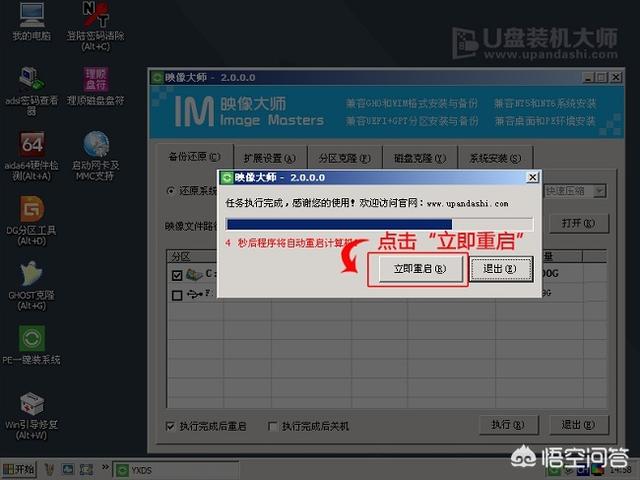Open 启动网卡及MMC支持 desktop icon
The image size is (640, 480).
[96, 156]
